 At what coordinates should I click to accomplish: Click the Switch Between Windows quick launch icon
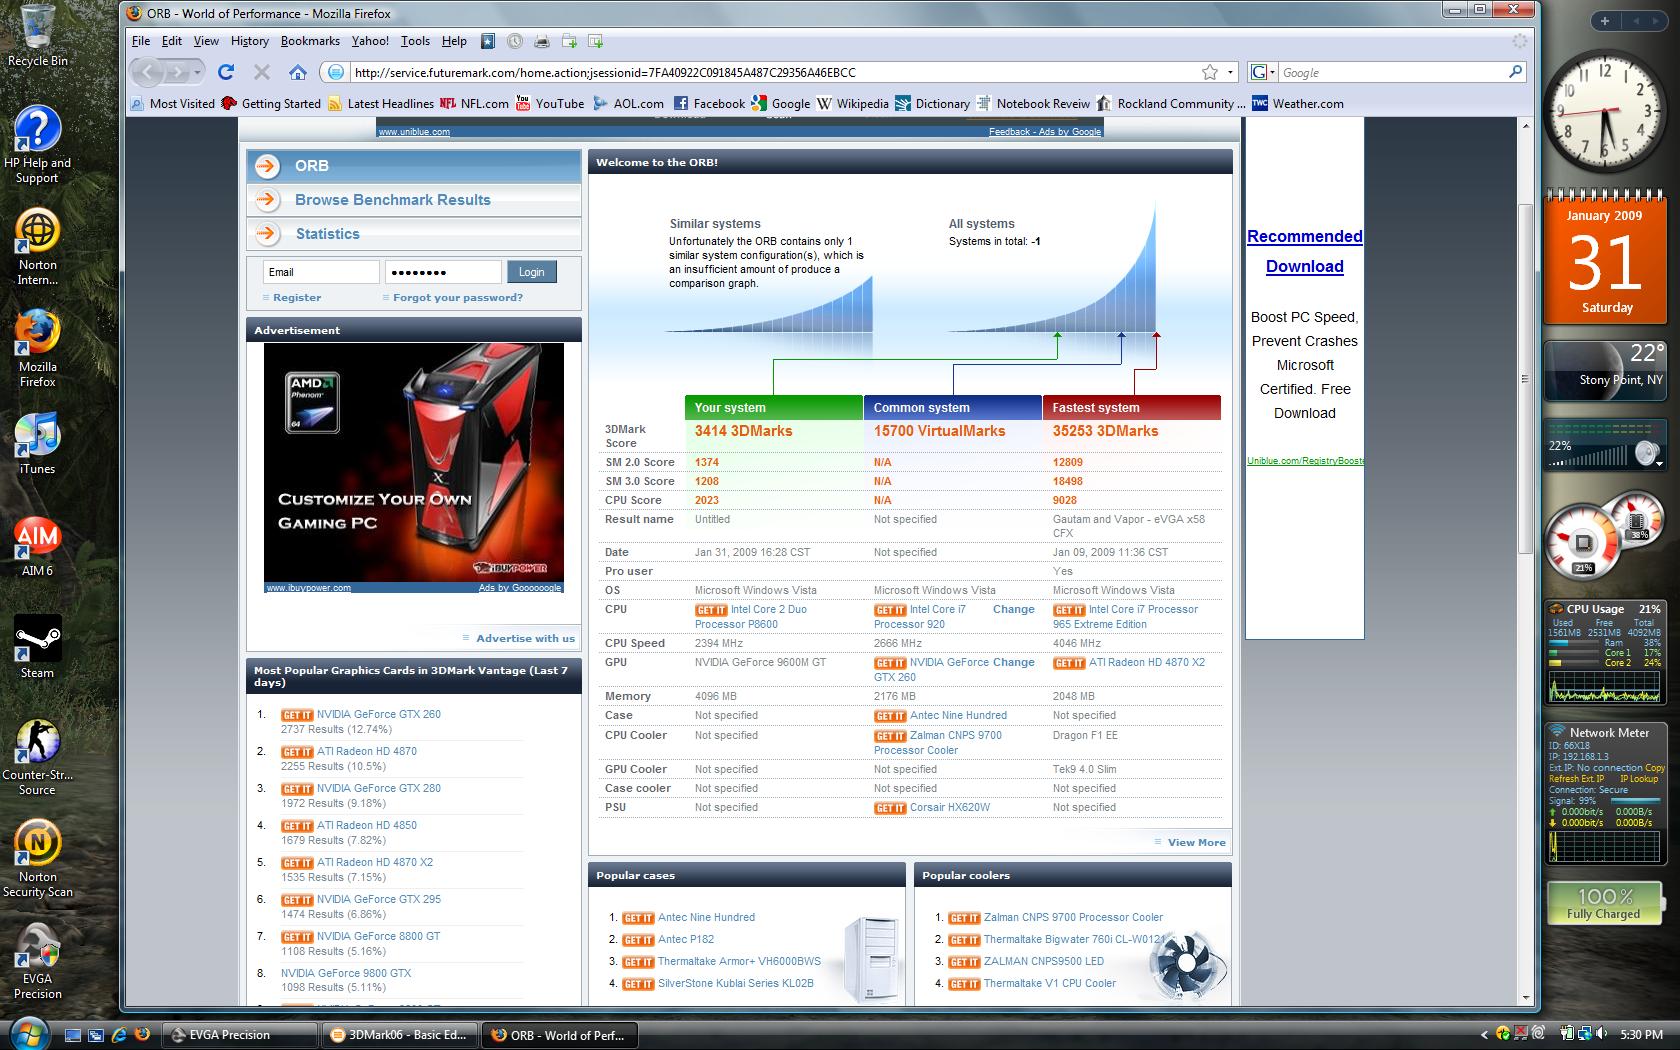(96, 1035)
